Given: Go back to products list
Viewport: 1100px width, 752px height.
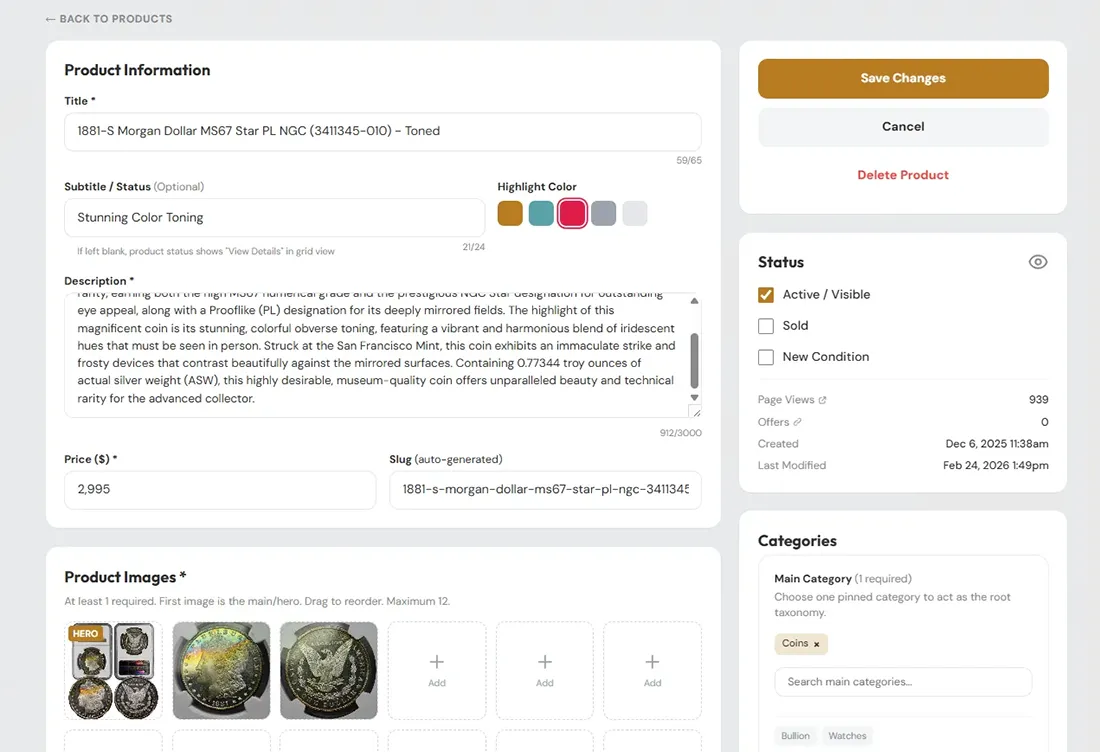Looking at the screenshot, I should tap(109, 19).
